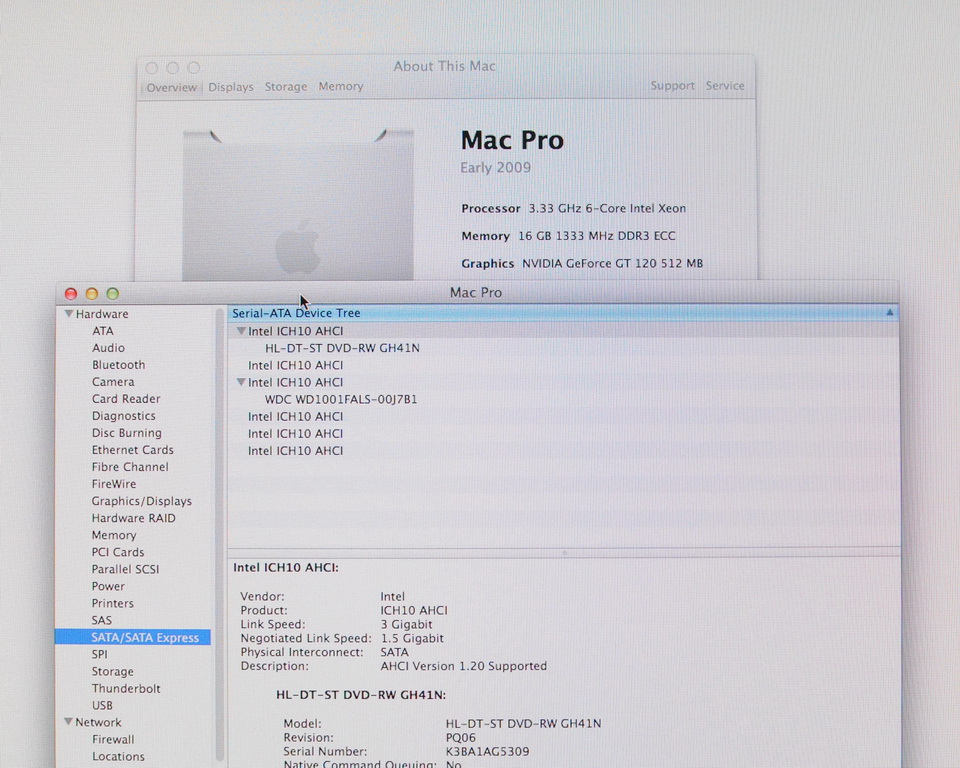Select USB in the sidebar
The height and width of the screenshot is (768, 960).
pos(102,706)
